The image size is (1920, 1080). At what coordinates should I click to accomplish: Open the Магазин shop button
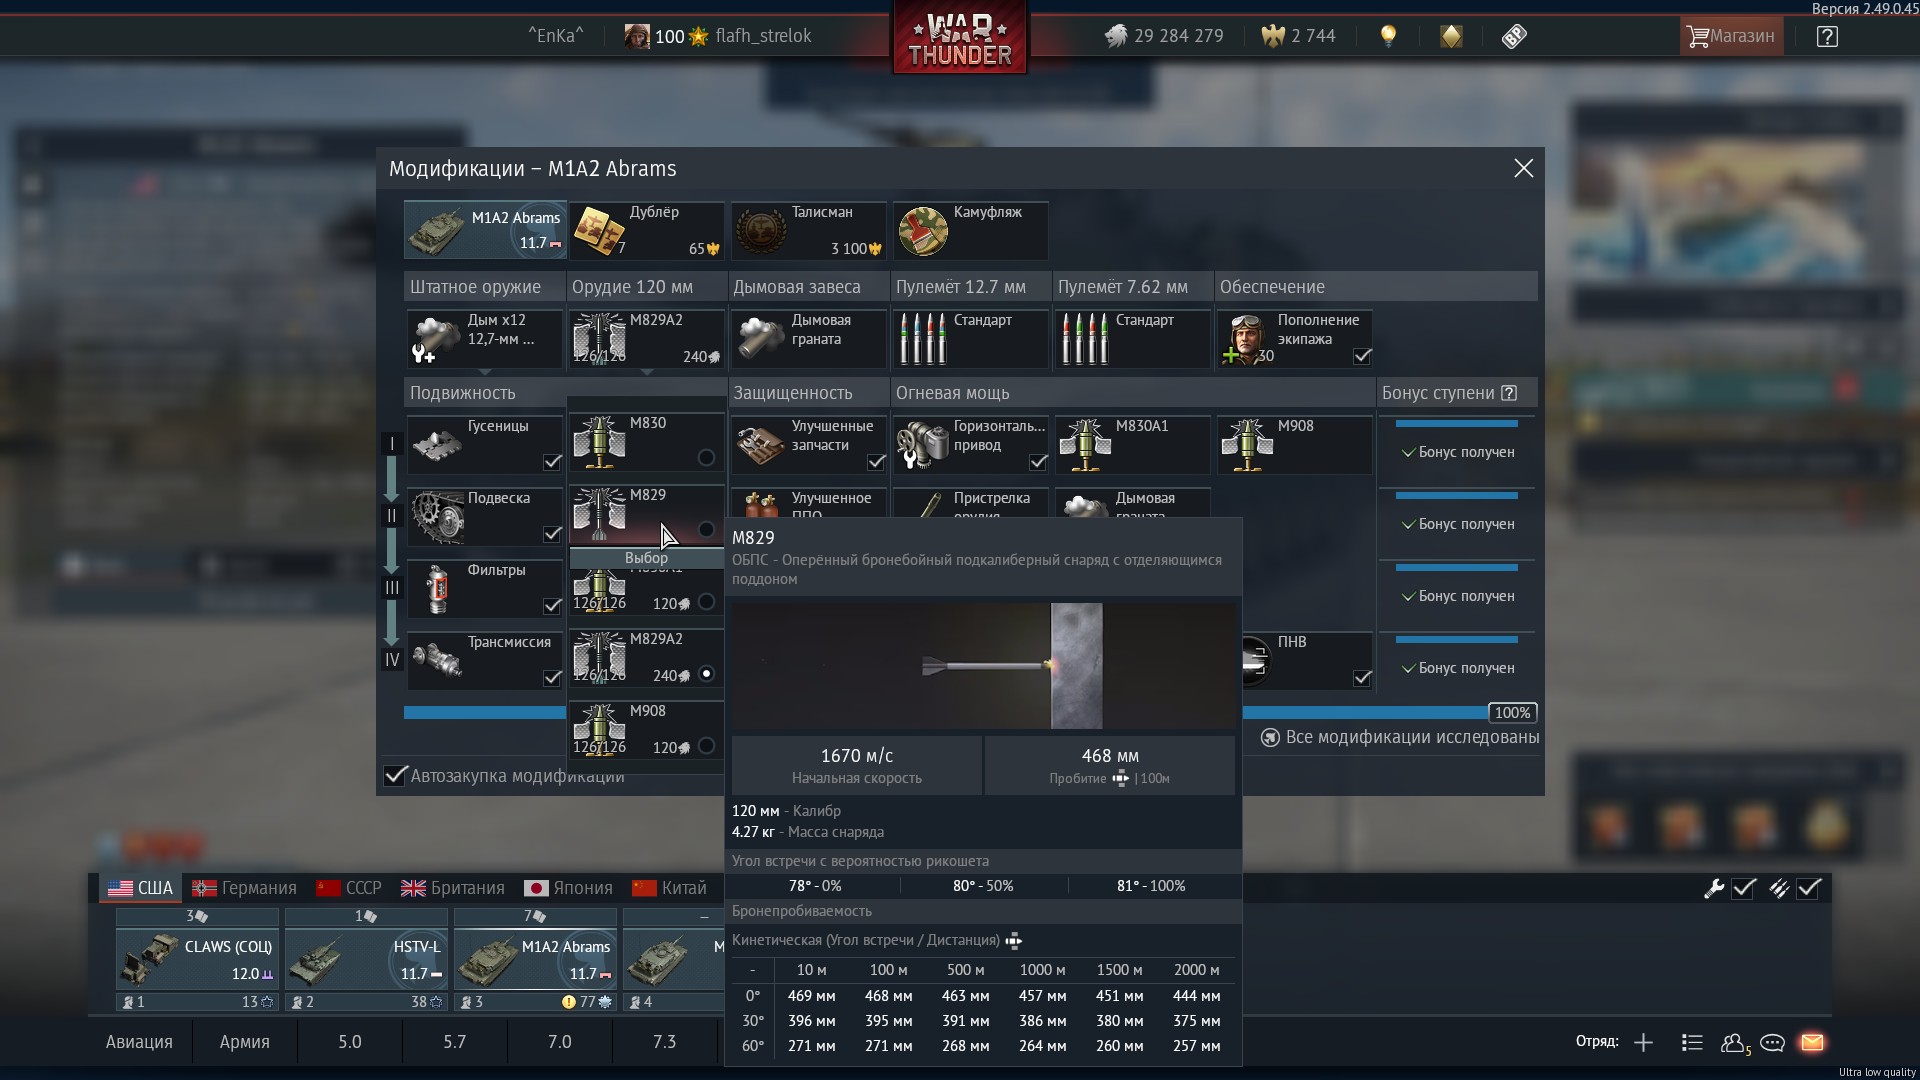[x=1731, y=37]
